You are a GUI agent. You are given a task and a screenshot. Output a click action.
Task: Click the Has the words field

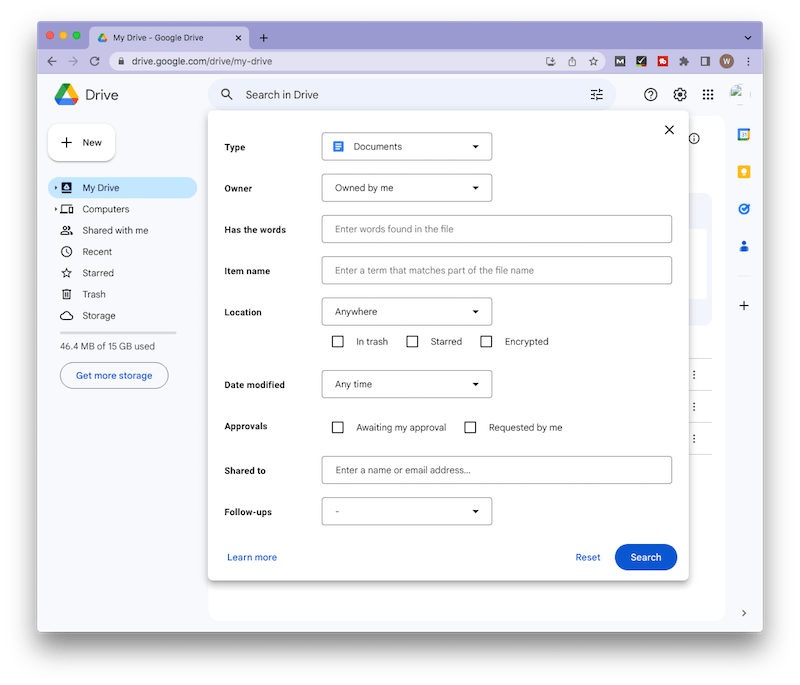click(496, 229)
